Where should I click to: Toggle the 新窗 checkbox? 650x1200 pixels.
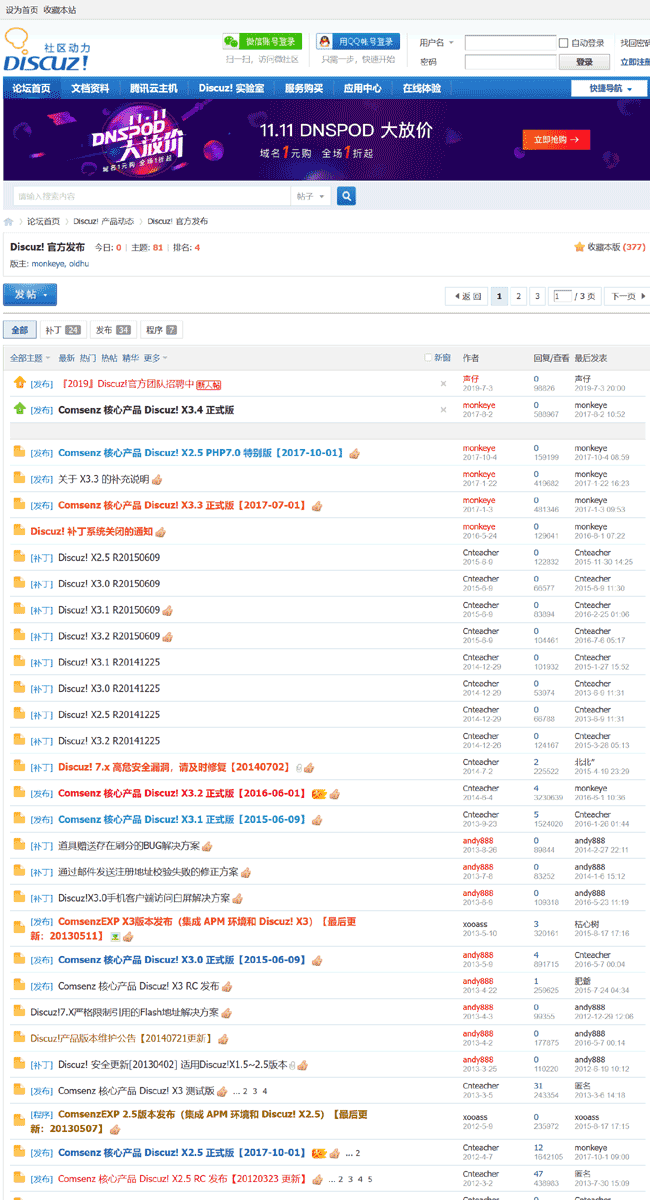coord(428,357)
